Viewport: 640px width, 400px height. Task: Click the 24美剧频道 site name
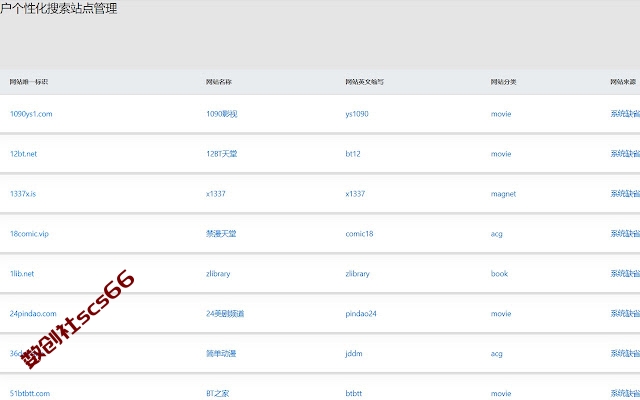tap(225, 314)
